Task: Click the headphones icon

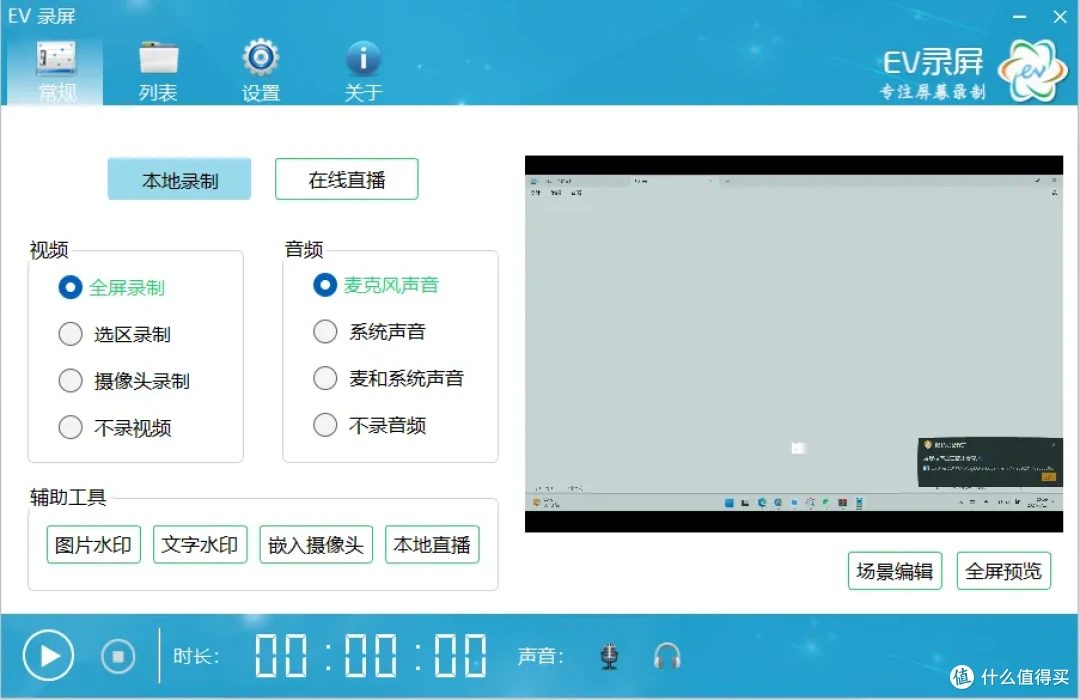Action: pos(667,656)
